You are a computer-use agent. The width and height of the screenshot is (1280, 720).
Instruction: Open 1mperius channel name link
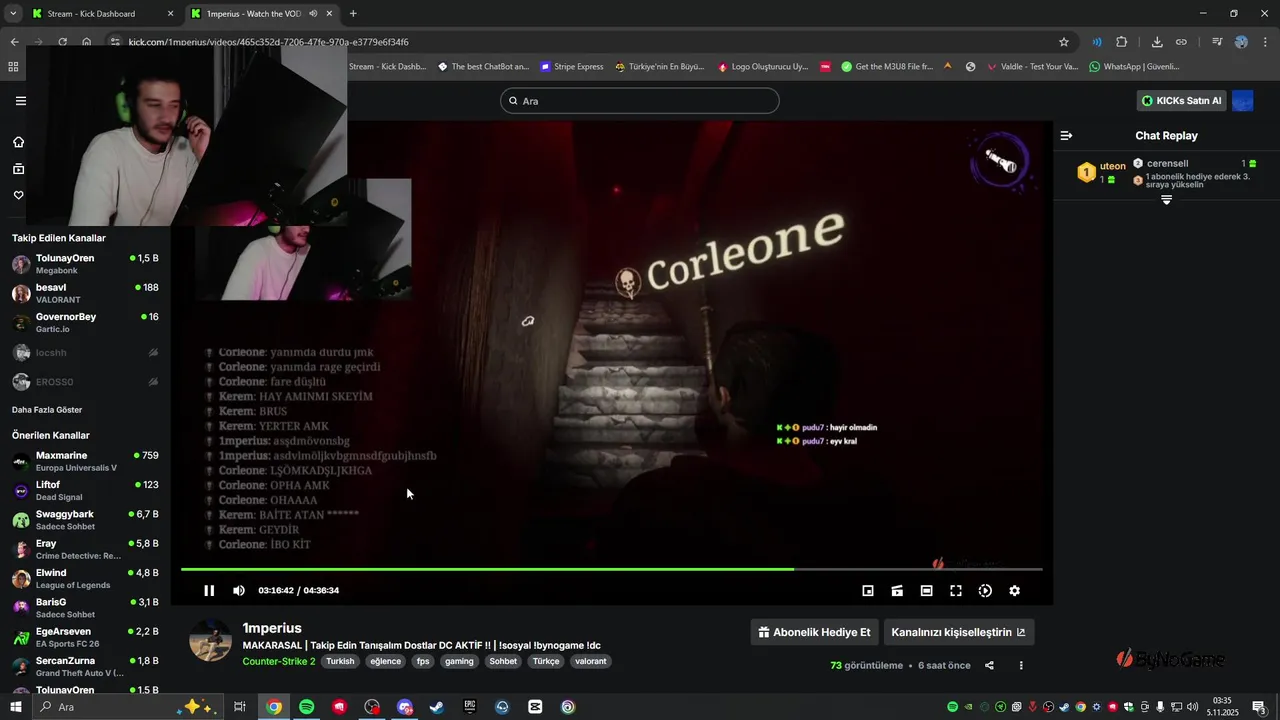pos(272,628)
